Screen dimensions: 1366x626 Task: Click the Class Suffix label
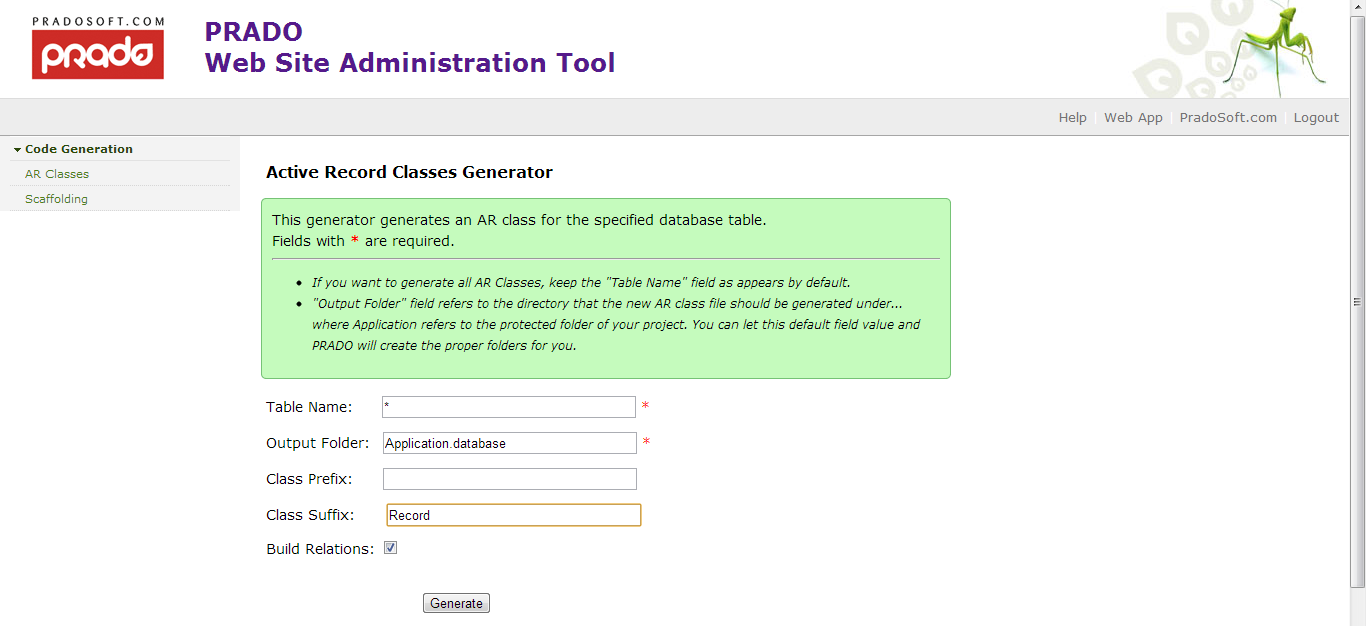310,515
